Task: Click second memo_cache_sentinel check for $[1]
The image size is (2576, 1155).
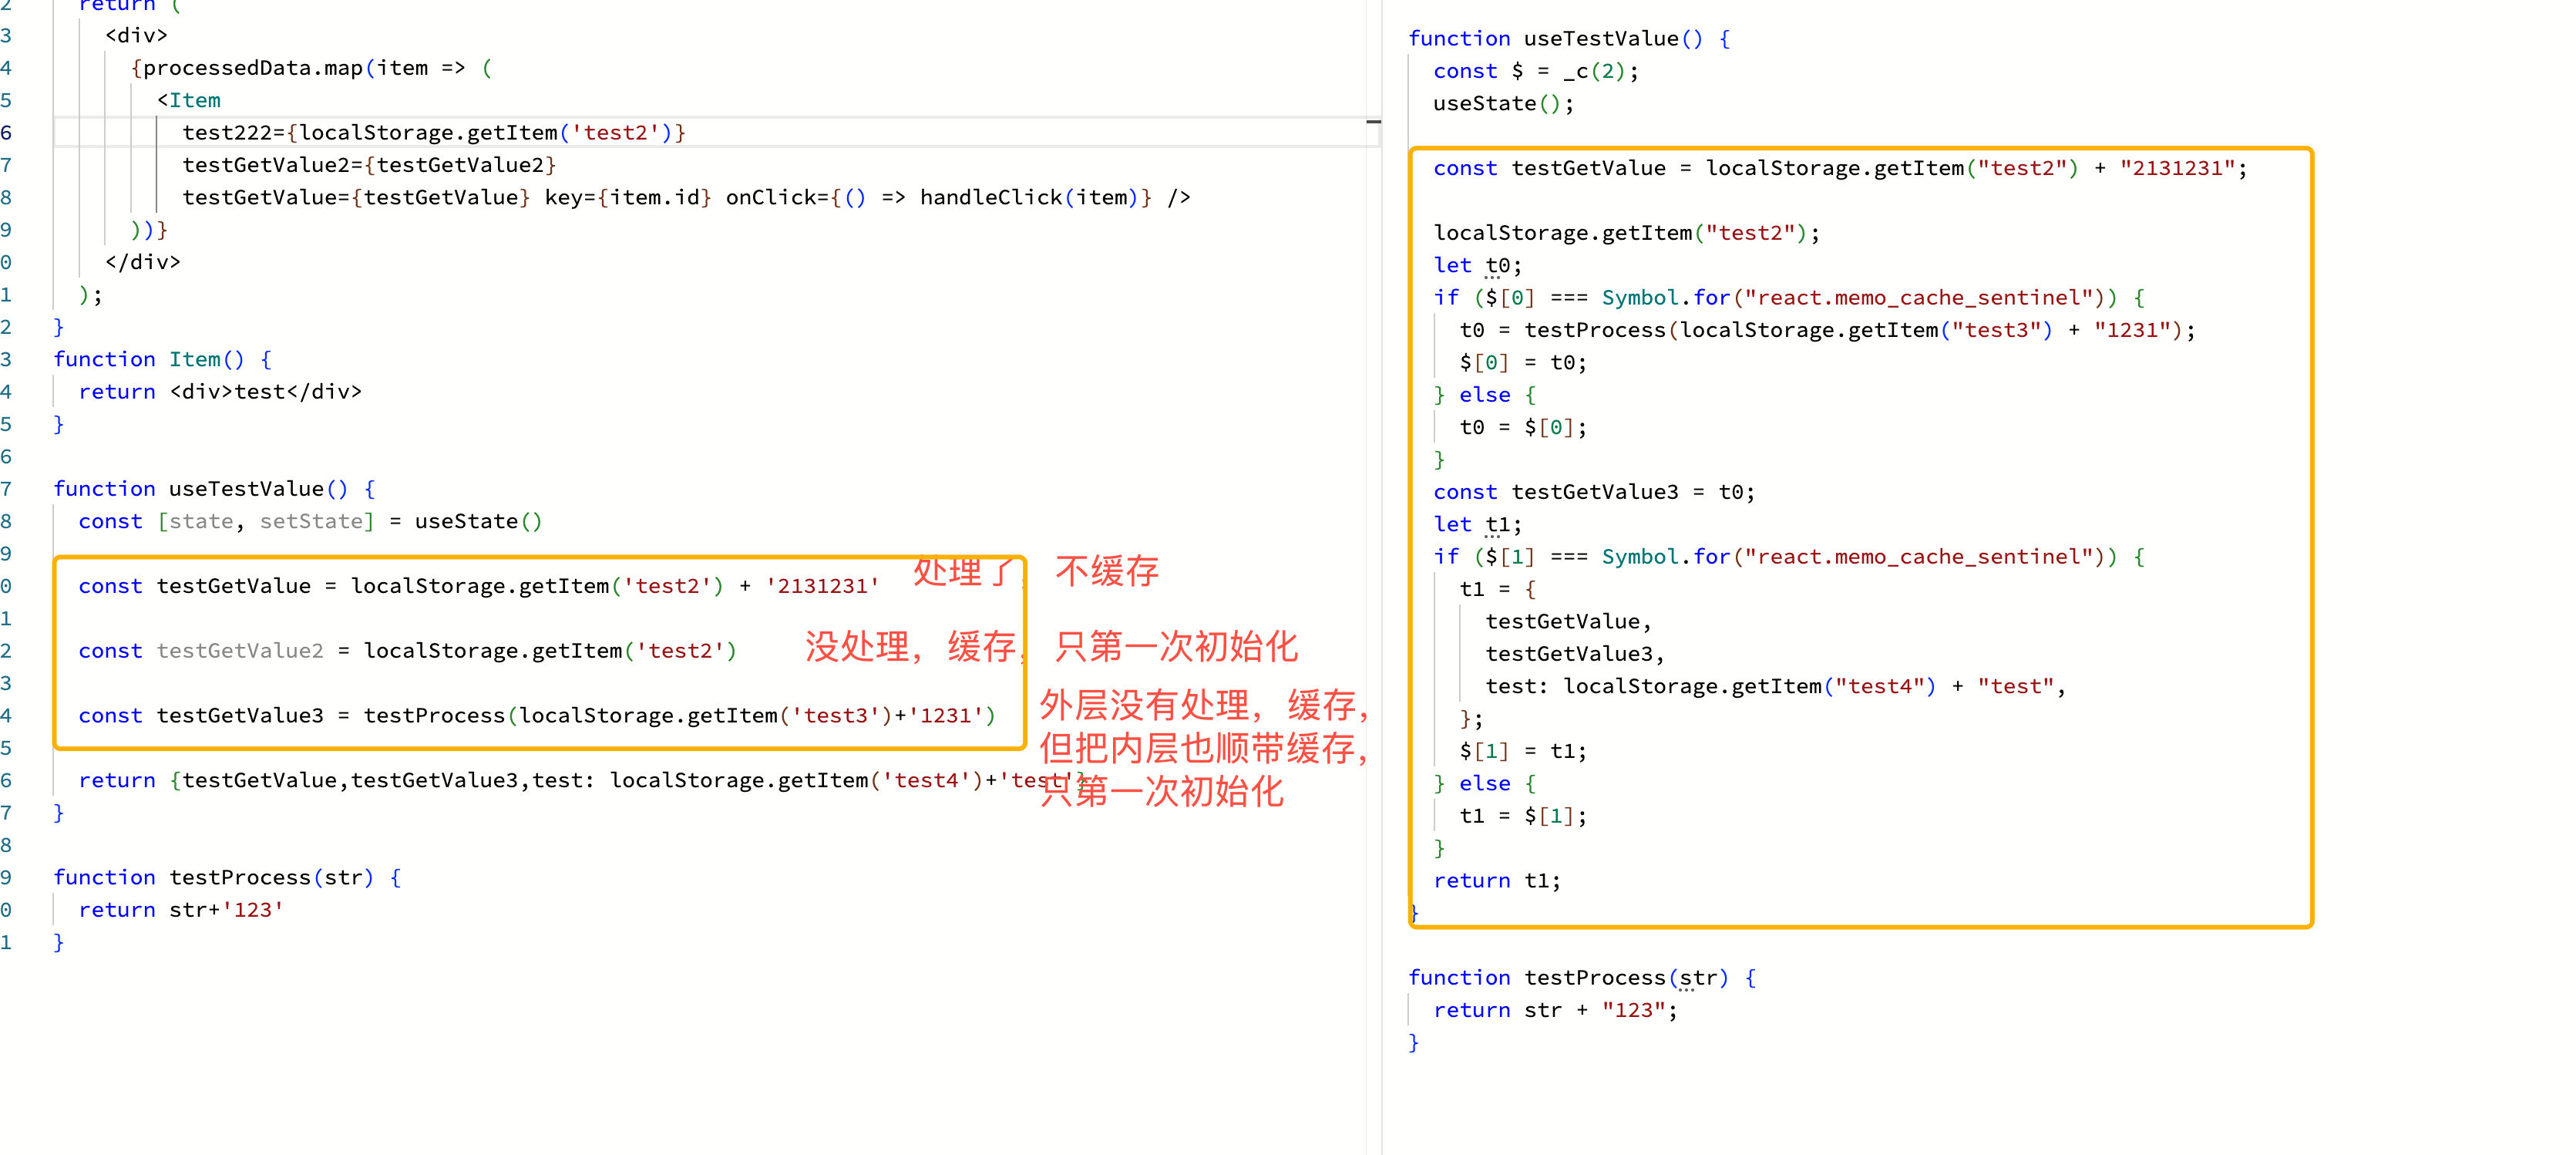Action: [1789, 557]
